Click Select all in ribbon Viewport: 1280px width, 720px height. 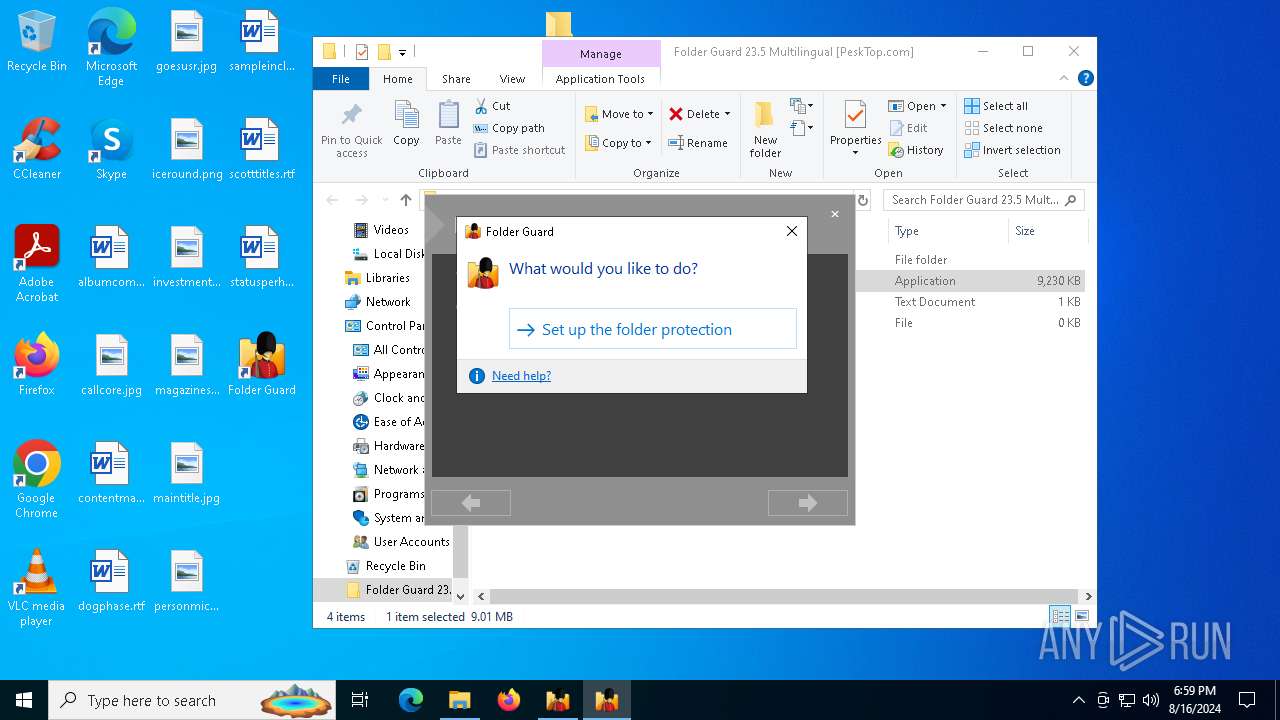[x=996, y=106]
